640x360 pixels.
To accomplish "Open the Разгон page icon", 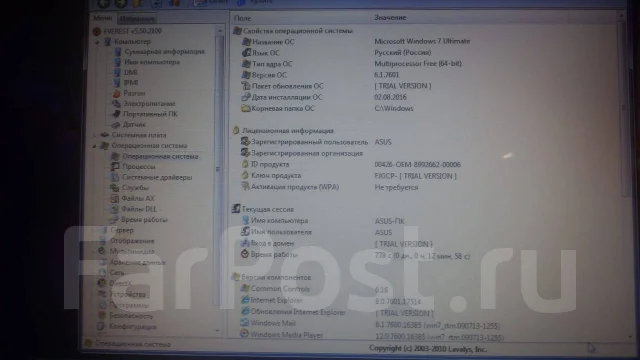I will (117, 93).
